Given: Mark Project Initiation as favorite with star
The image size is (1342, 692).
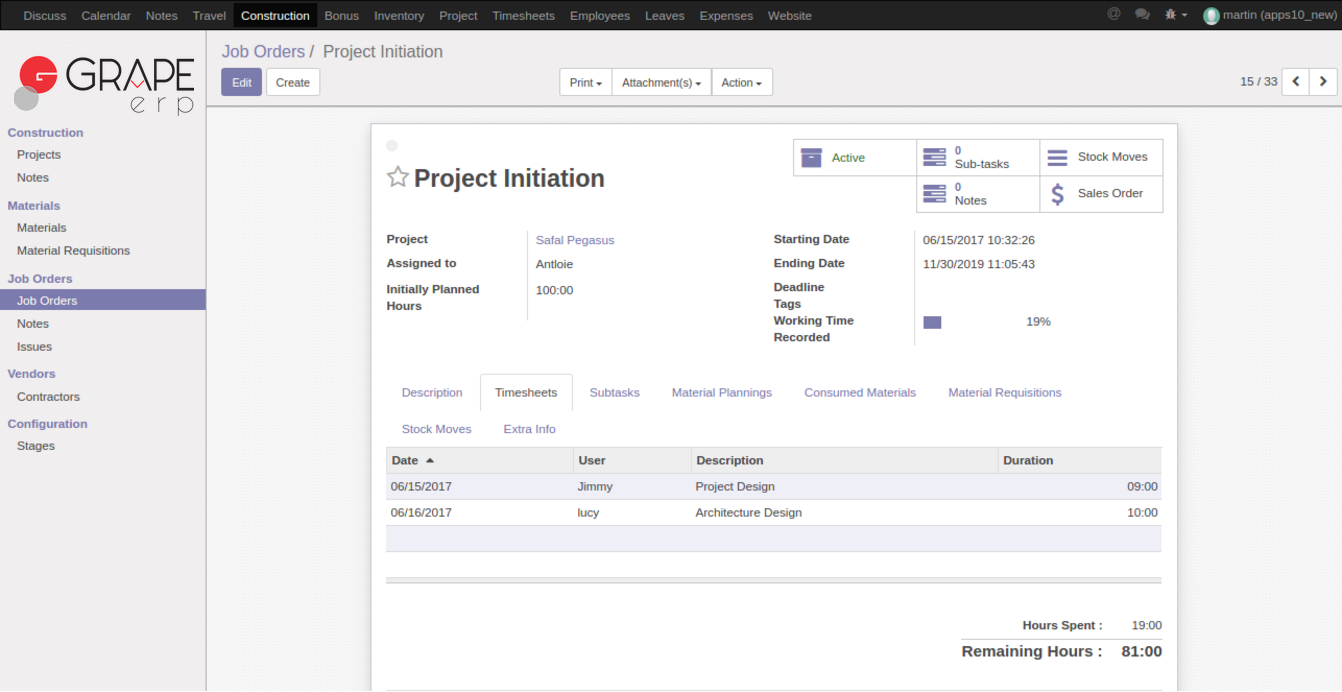Looking at the screenshot, I should coord(398,178).
